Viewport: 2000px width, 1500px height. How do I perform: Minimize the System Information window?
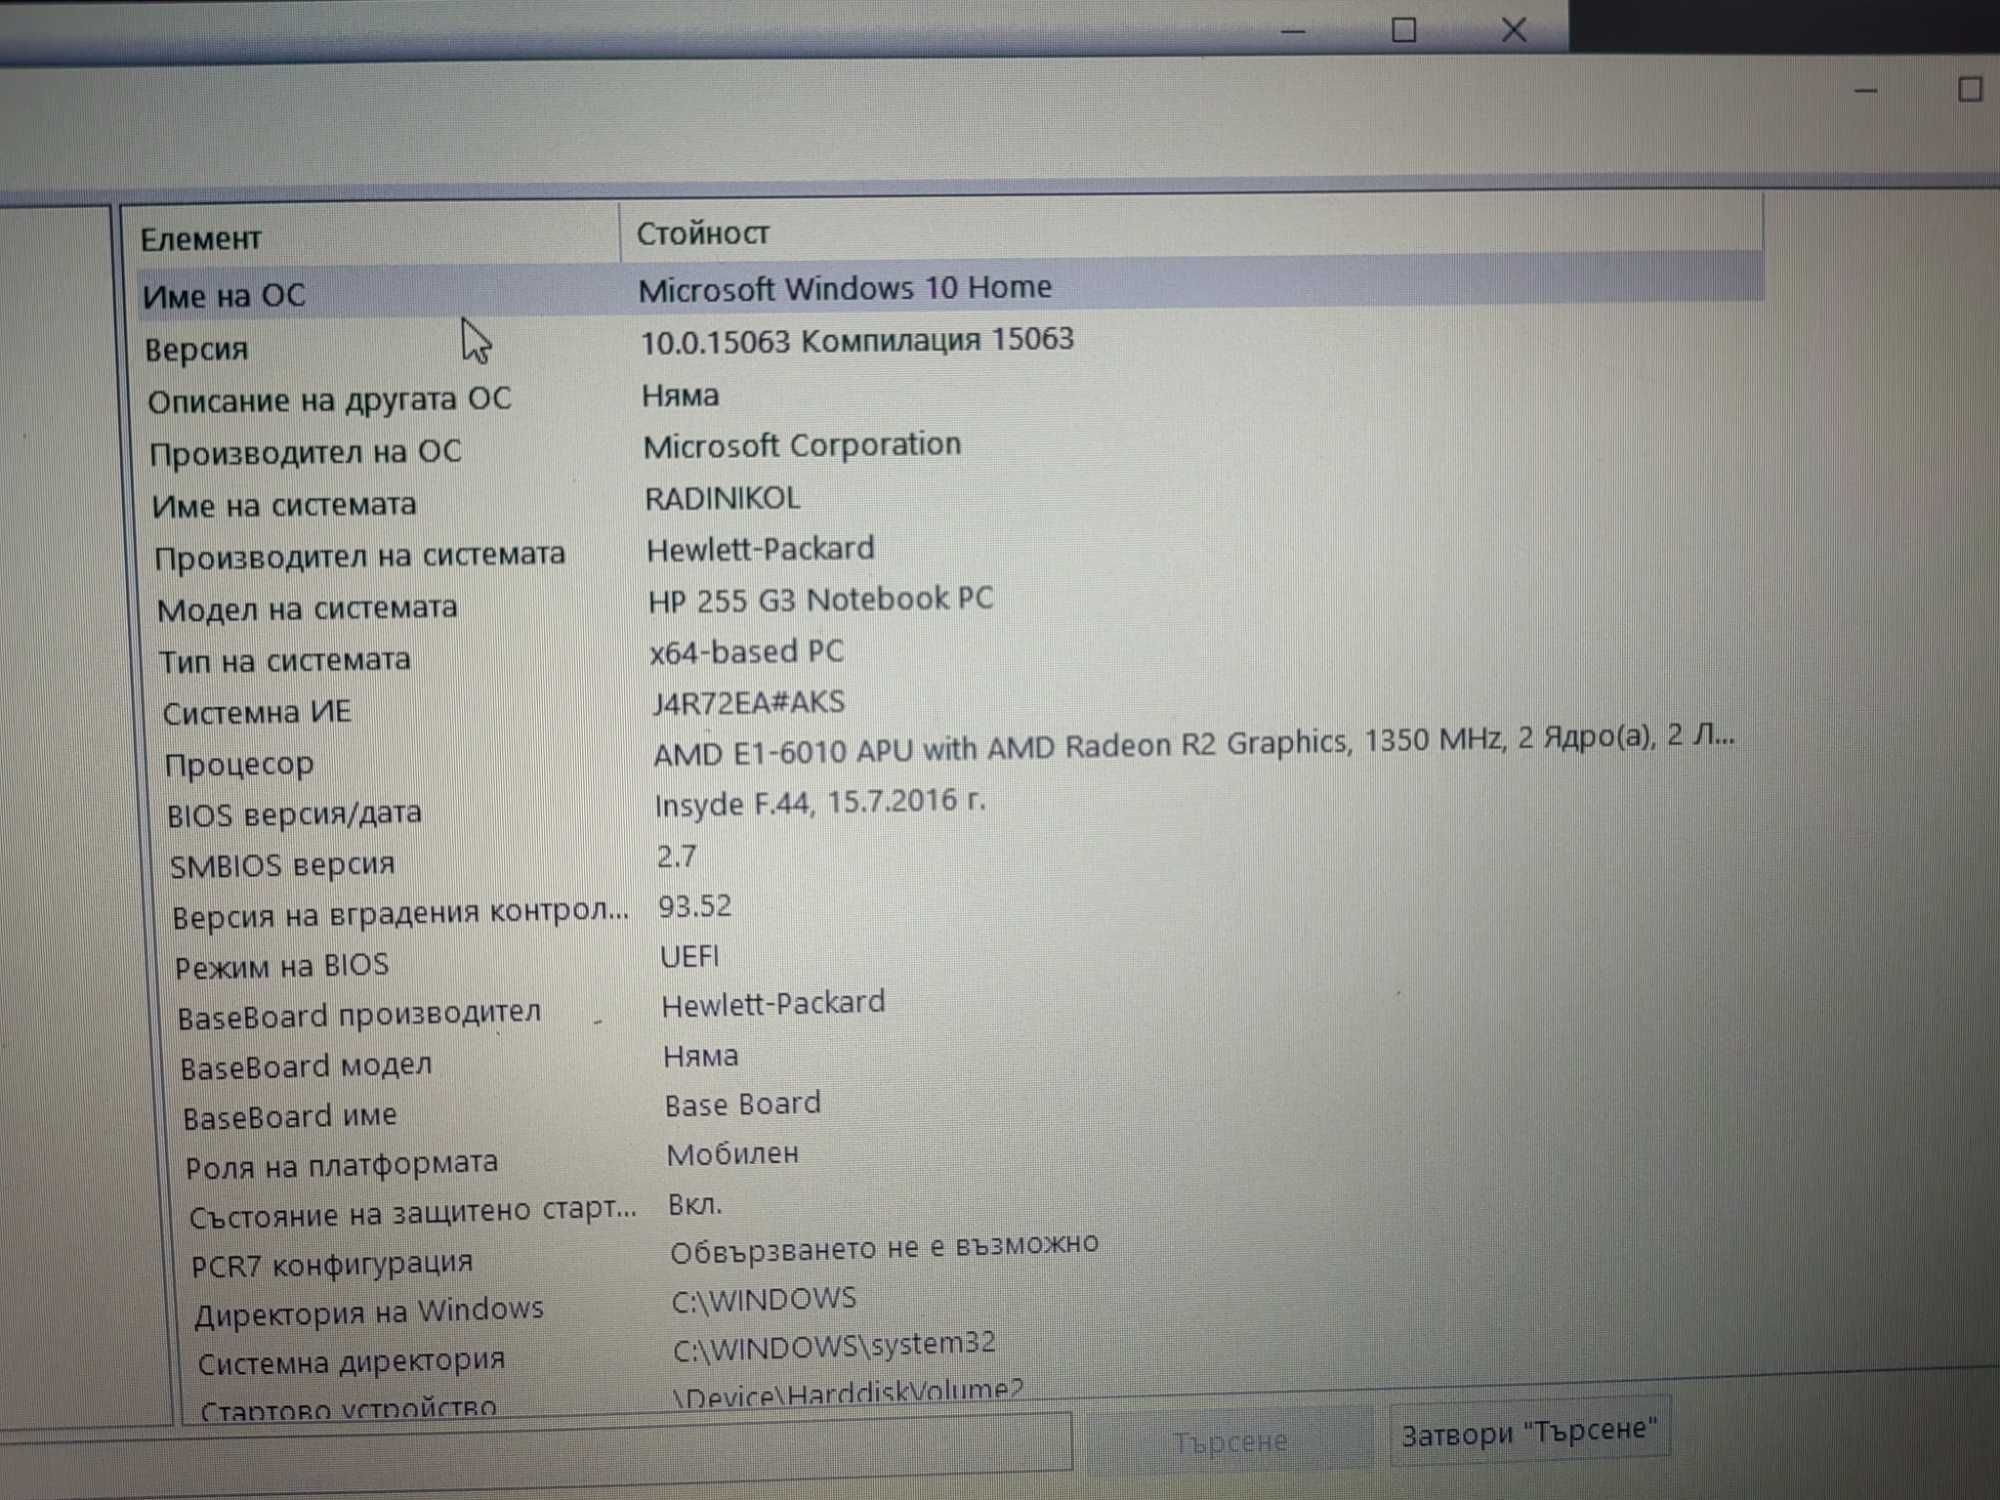pyautogui.click(x=1293, y=32)
